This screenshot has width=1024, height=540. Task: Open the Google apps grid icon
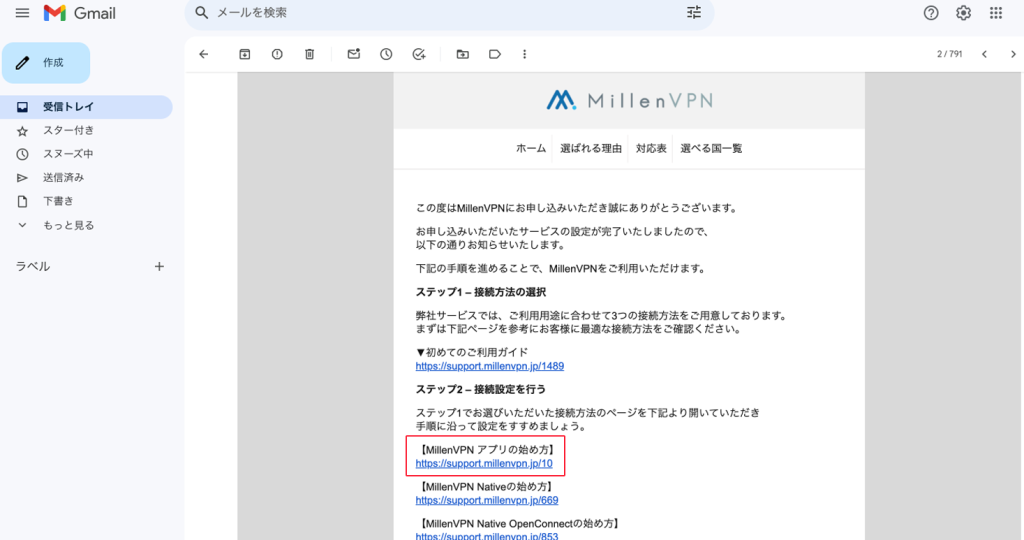coord(995,13)
